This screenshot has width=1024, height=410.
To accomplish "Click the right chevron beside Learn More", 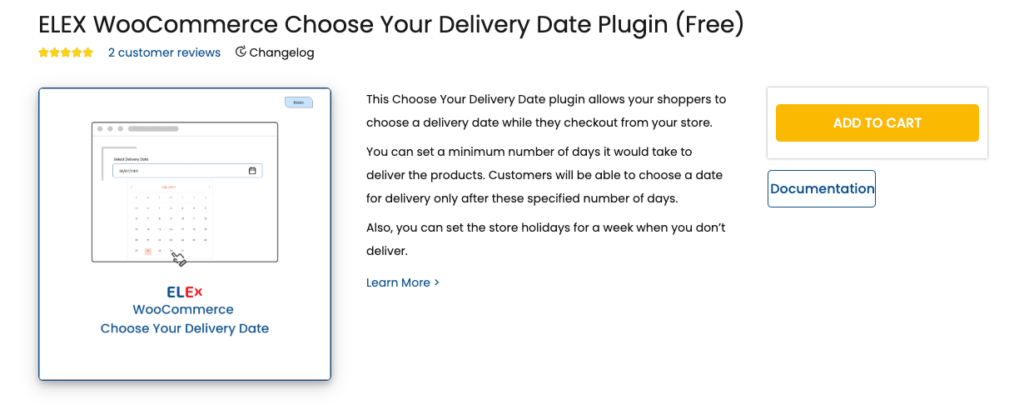I will (x=437, y=283).
